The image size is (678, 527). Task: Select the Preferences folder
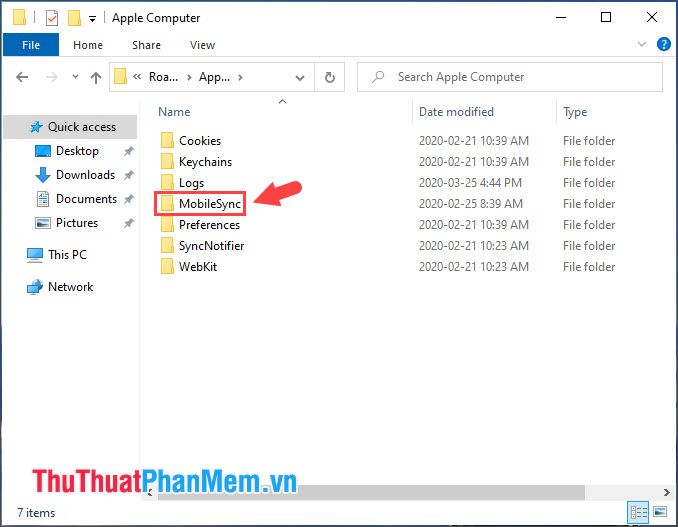(x=209, y=225)
